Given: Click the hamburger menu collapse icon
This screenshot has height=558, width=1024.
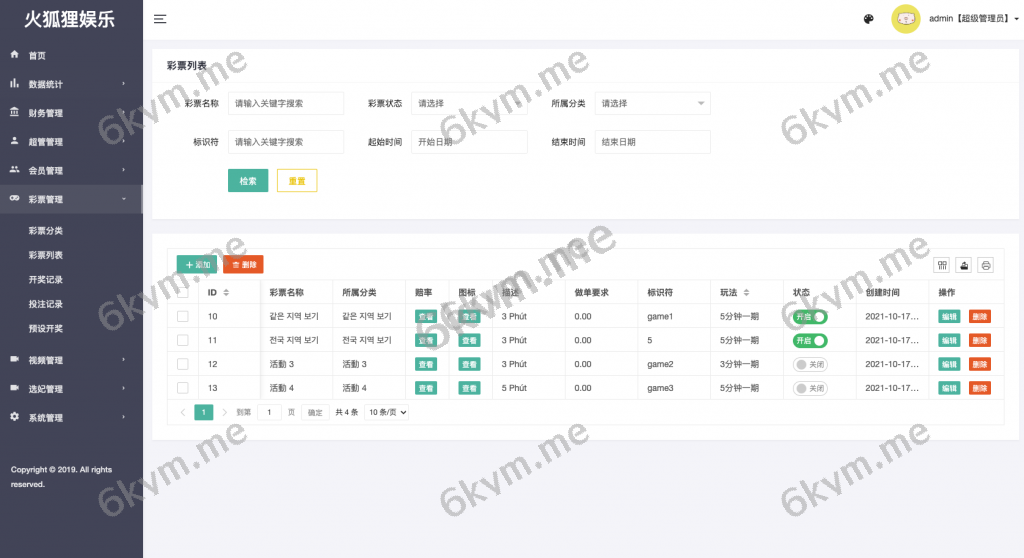Looking at the screenshot, I should (160, 19).
